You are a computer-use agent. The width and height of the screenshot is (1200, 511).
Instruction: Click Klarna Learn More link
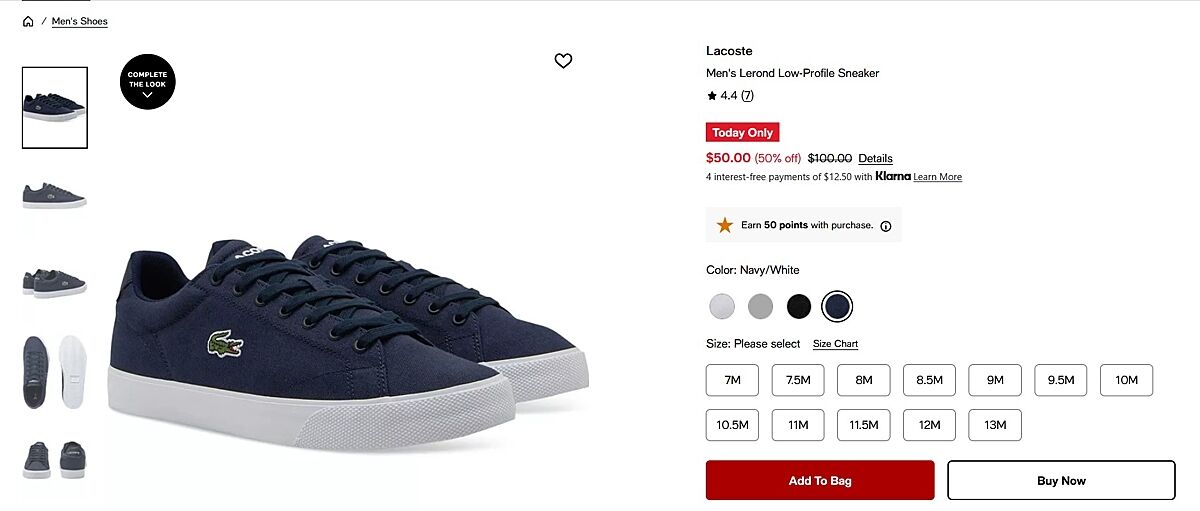[x=937, y=177]
